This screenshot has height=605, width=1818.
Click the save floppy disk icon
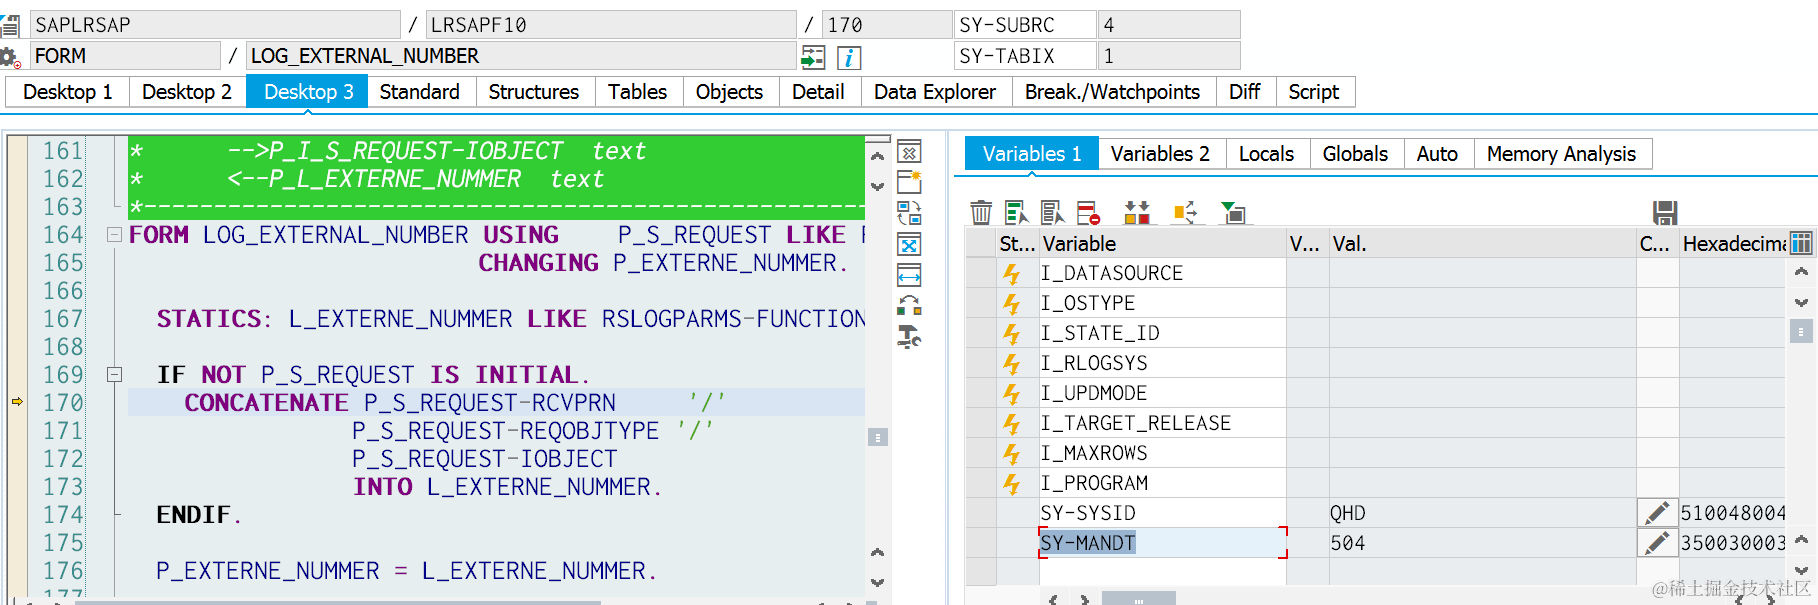pyautogui.click(x=1665, y=212)
